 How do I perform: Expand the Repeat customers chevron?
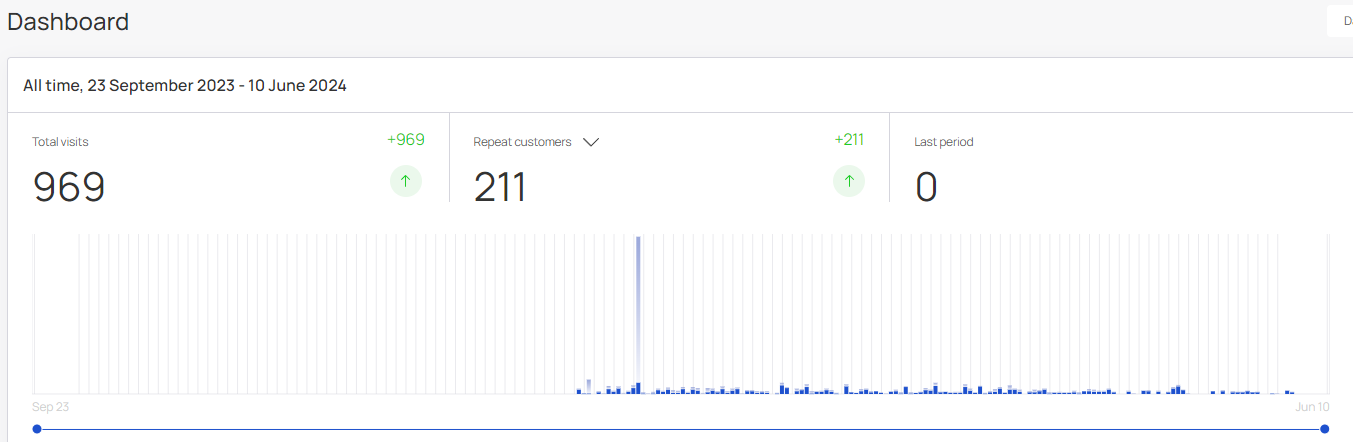click(590, 142)
